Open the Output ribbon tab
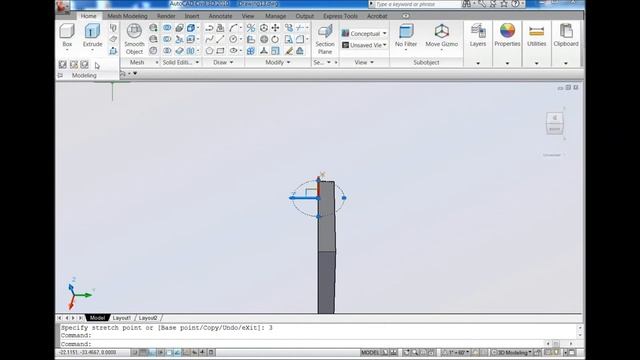This screenshot has width=640, height=360. pos(304,16)
